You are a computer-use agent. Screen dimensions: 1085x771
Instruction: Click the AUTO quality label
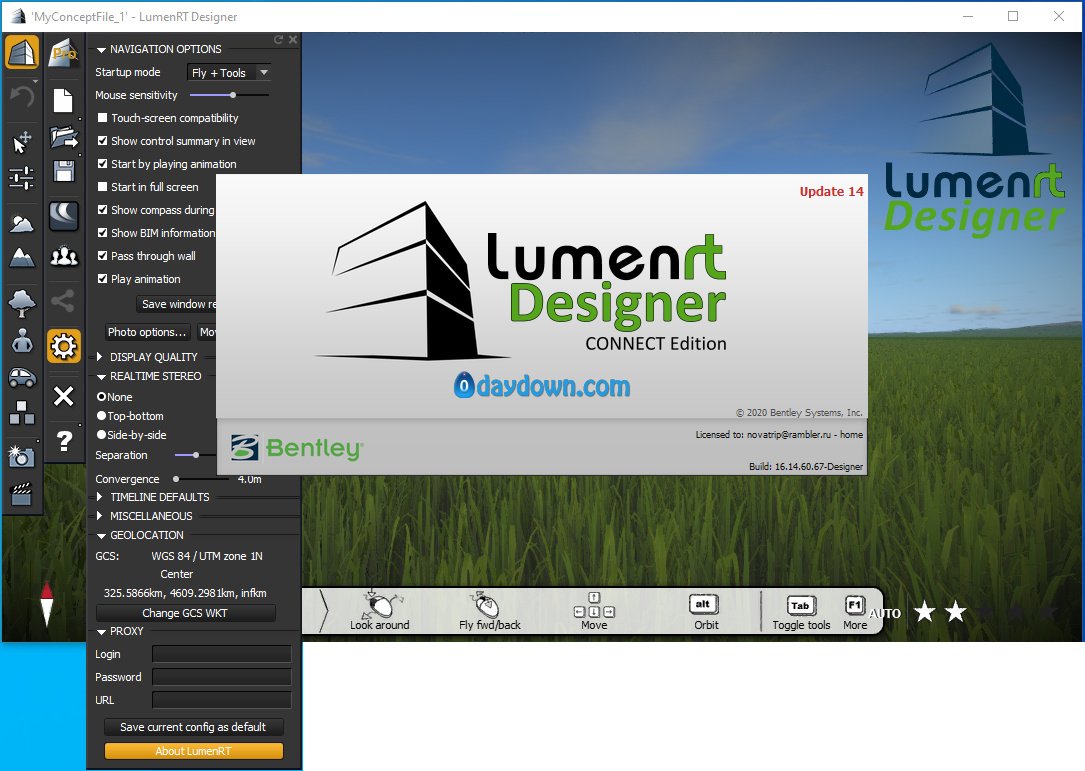pyautogui.click(x=885, y=613)
